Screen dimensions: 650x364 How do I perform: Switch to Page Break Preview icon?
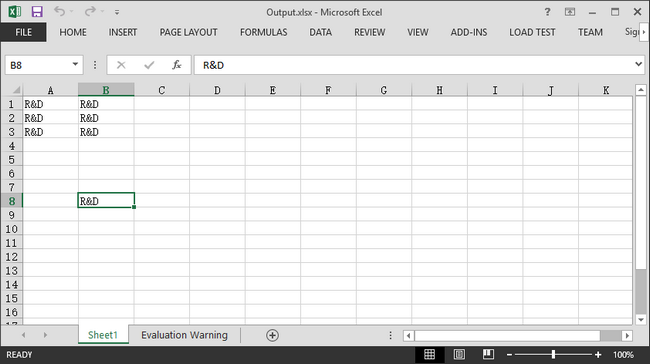[488, 354]
